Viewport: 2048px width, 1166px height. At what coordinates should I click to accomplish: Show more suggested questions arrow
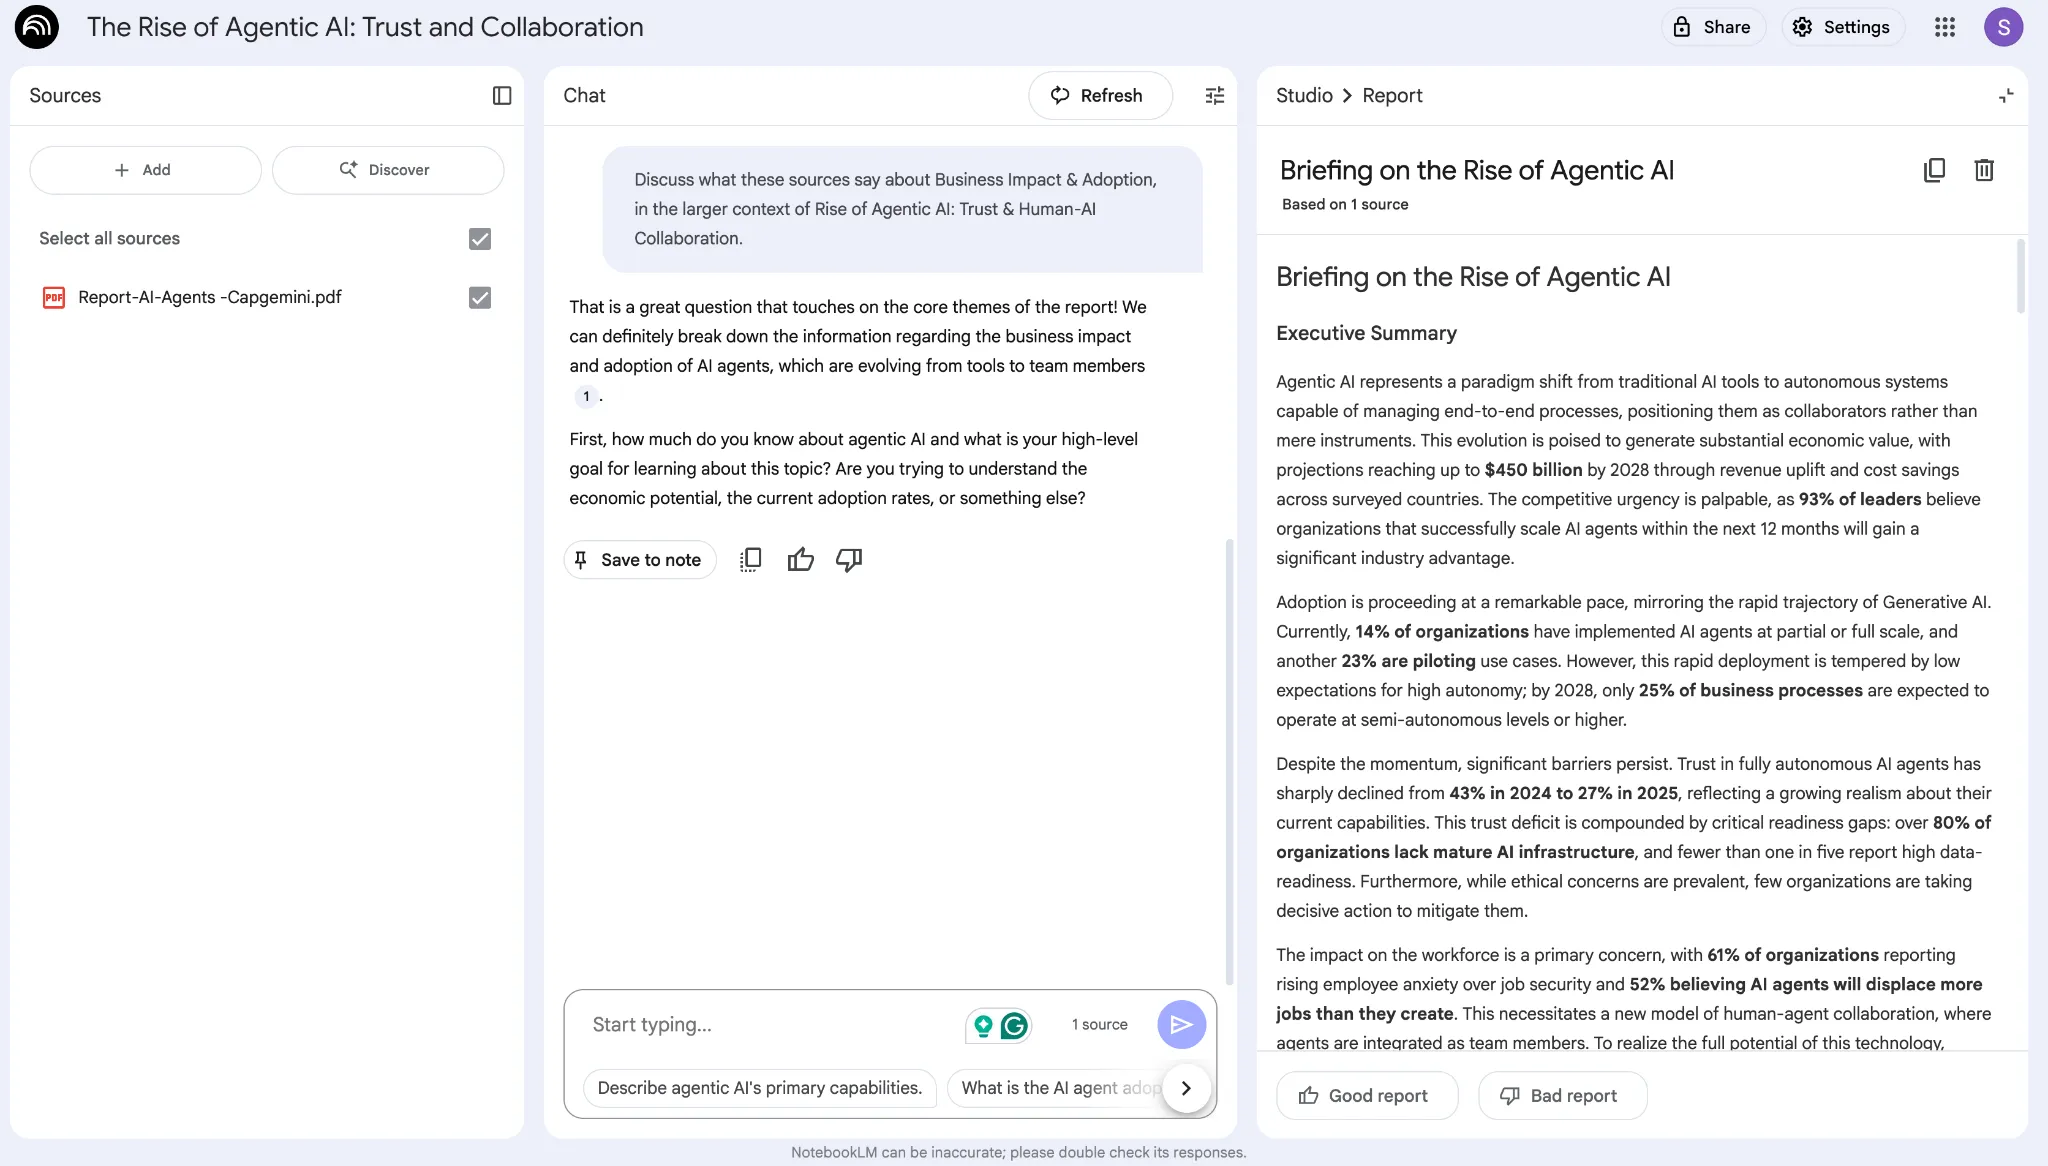click(1186, 1088)
